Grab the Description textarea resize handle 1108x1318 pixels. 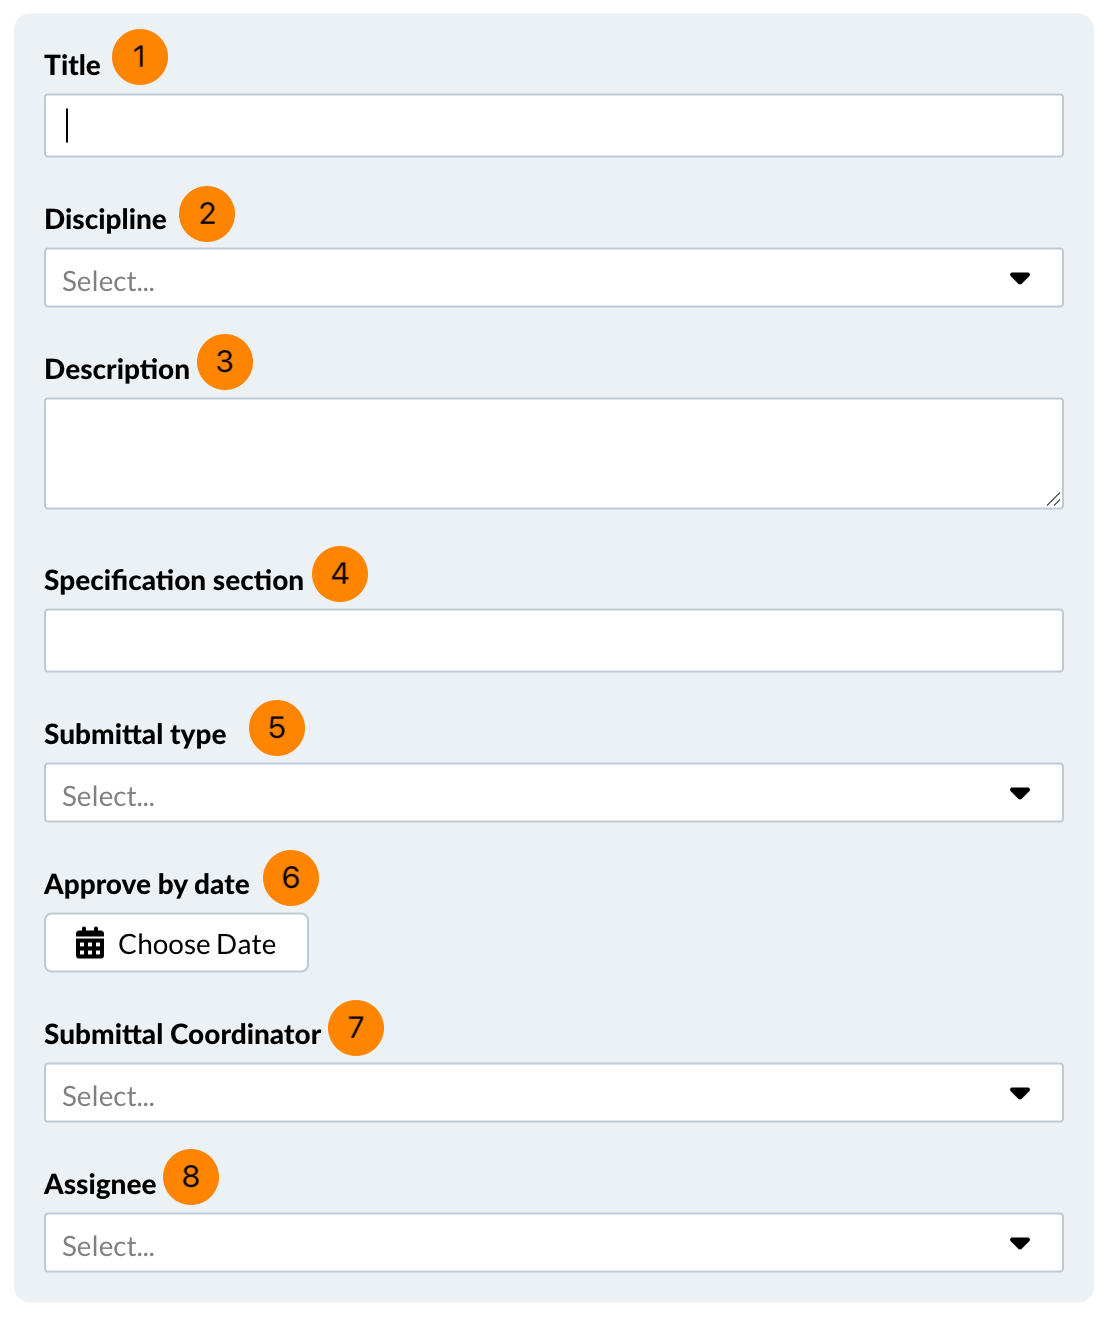(x=1053, y=499)
